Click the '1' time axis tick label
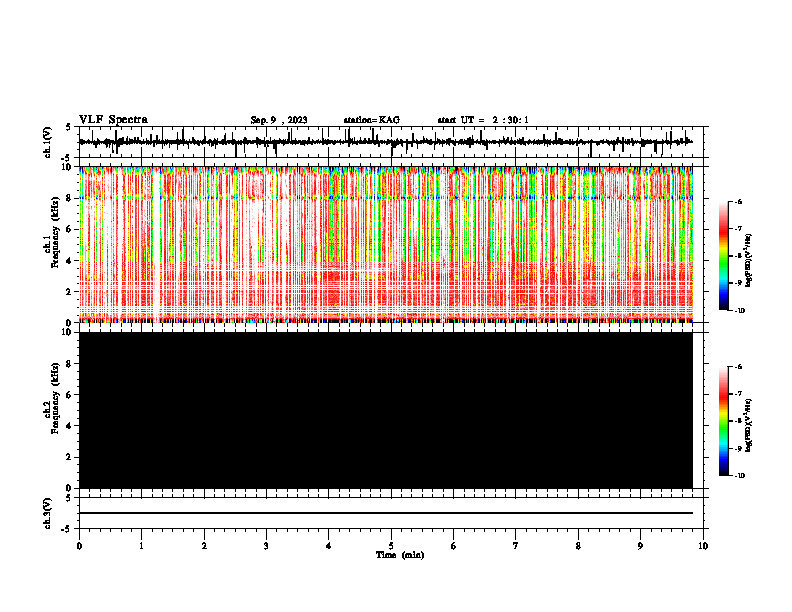 (141, 546)
